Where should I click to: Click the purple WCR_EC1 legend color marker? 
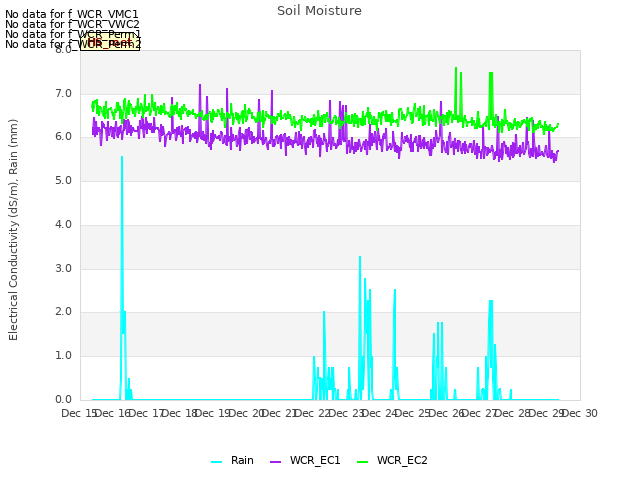276,462
